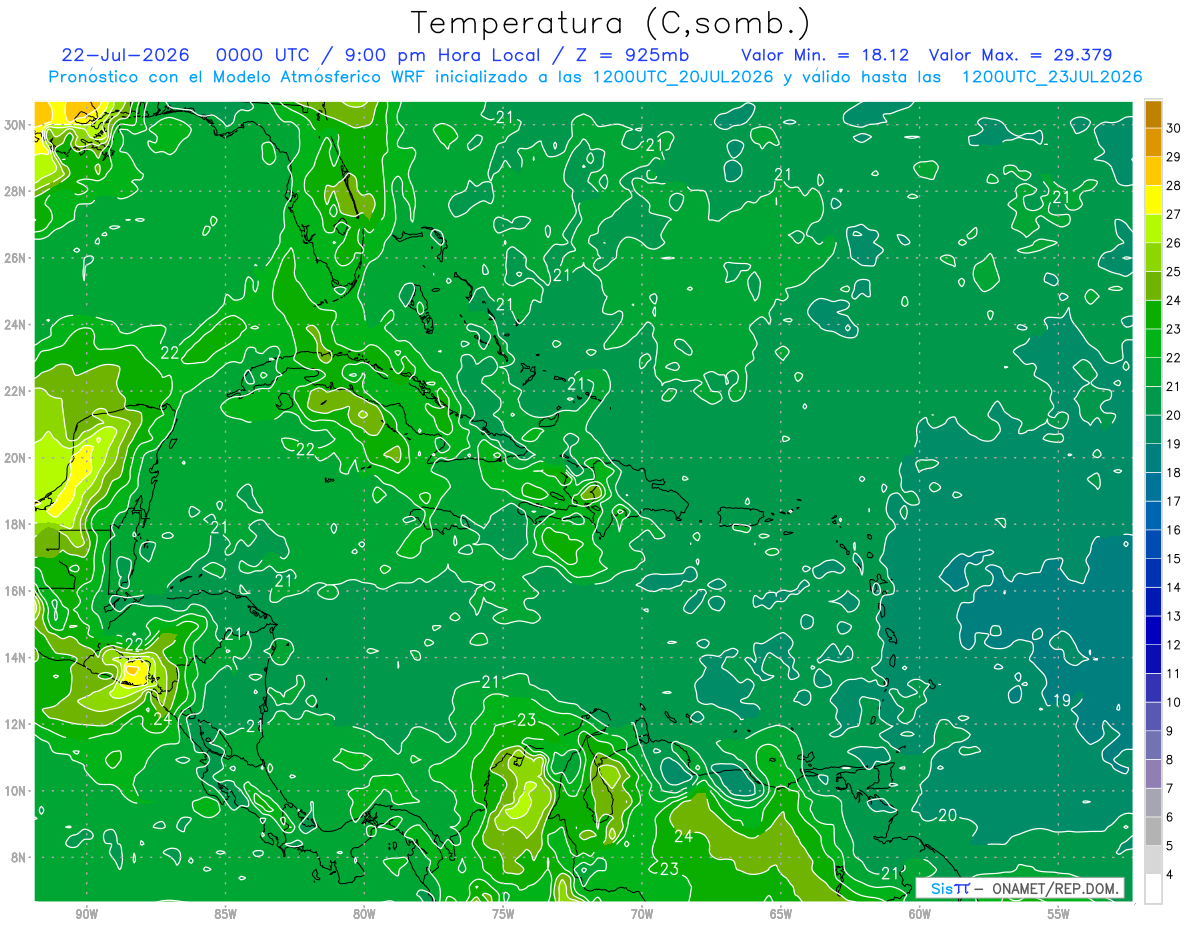Image resolution: width=1200 pixels, height=927 pixels.
Task: Click the "26N" latitude axis label
Action: pos(16,258)
